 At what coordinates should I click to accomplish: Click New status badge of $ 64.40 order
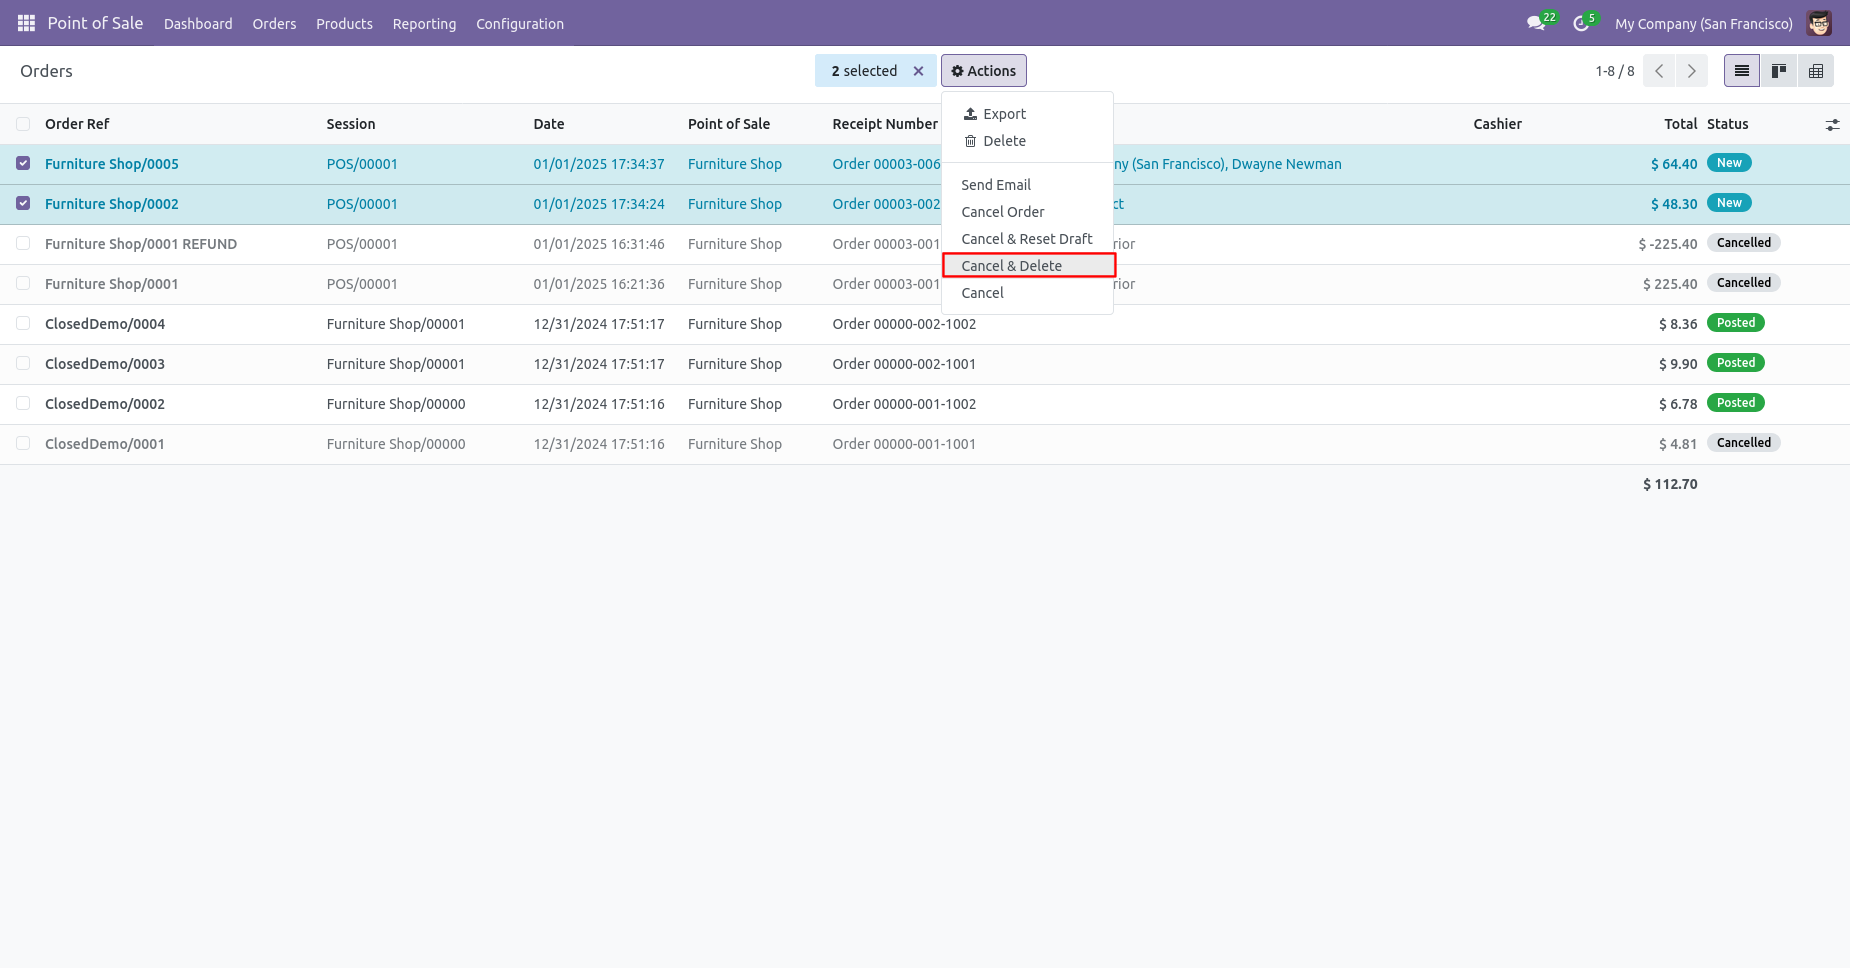[x=1729, y=163]
